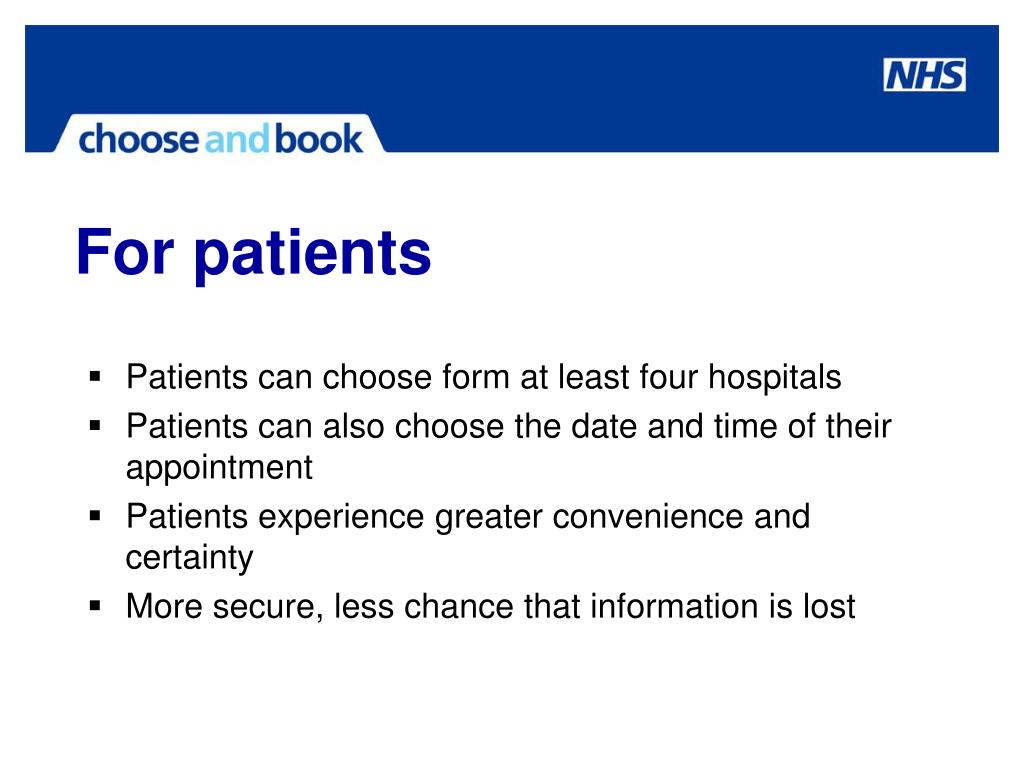
Task: Click the word 'certainty'
Action: coord(189,558)
